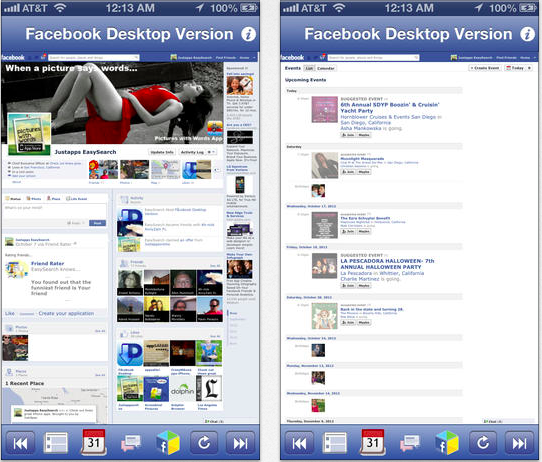
Task: Tap the skip-back icon in the profile screen toolbar
Action: tap(20, 443)
